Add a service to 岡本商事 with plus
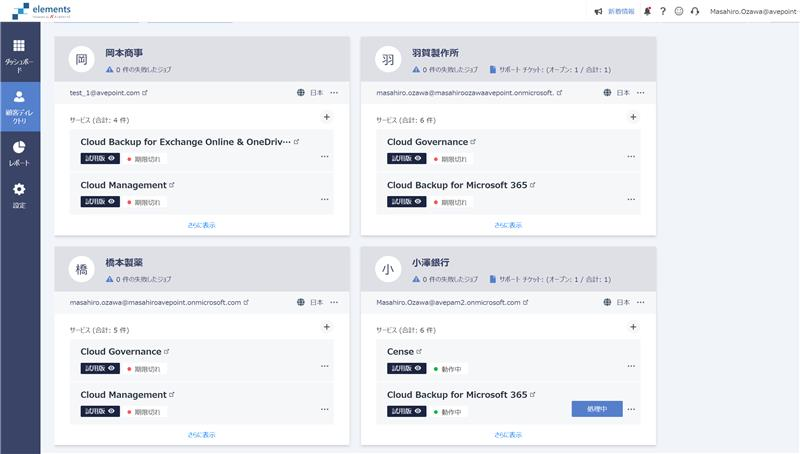Image resolution: width=800 pixels, height=454 pixels. click(x=327, y=117)
